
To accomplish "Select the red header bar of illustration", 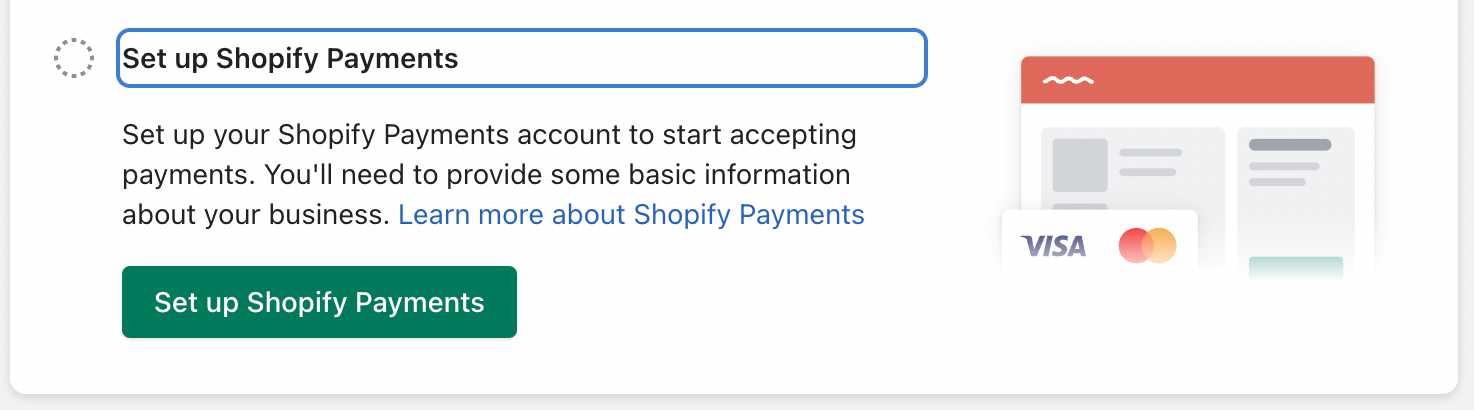I will point(1198,80).
